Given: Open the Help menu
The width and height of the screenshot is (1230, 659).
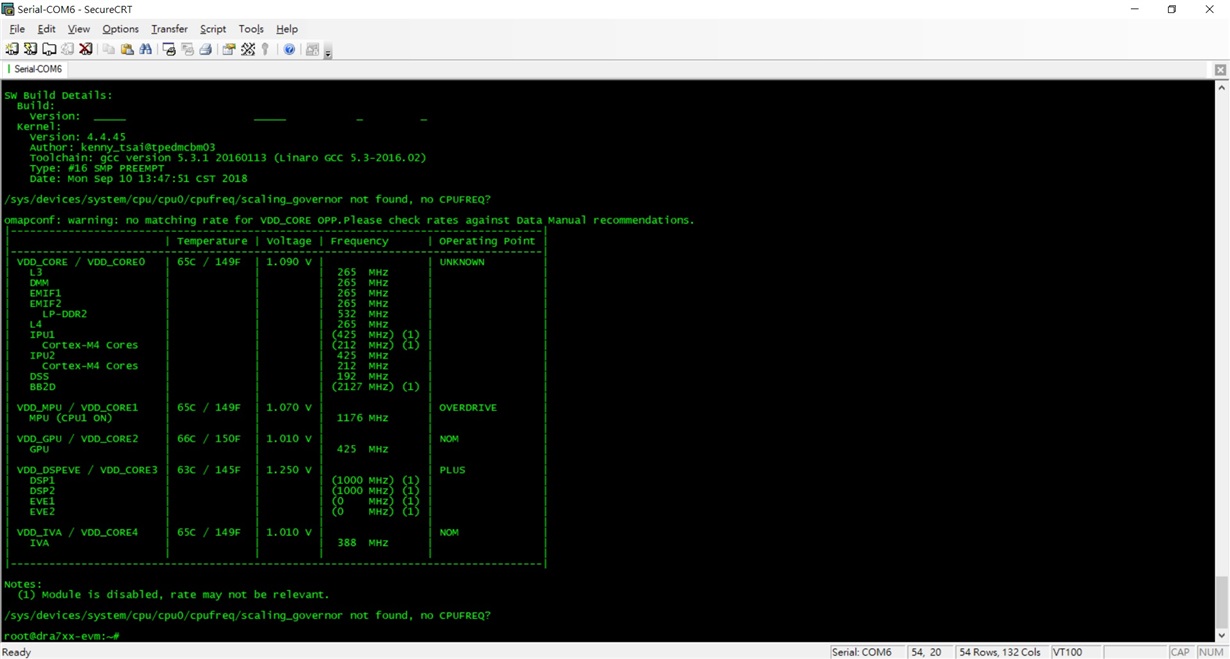Looking at the screenshot, I should pos(287,29).
